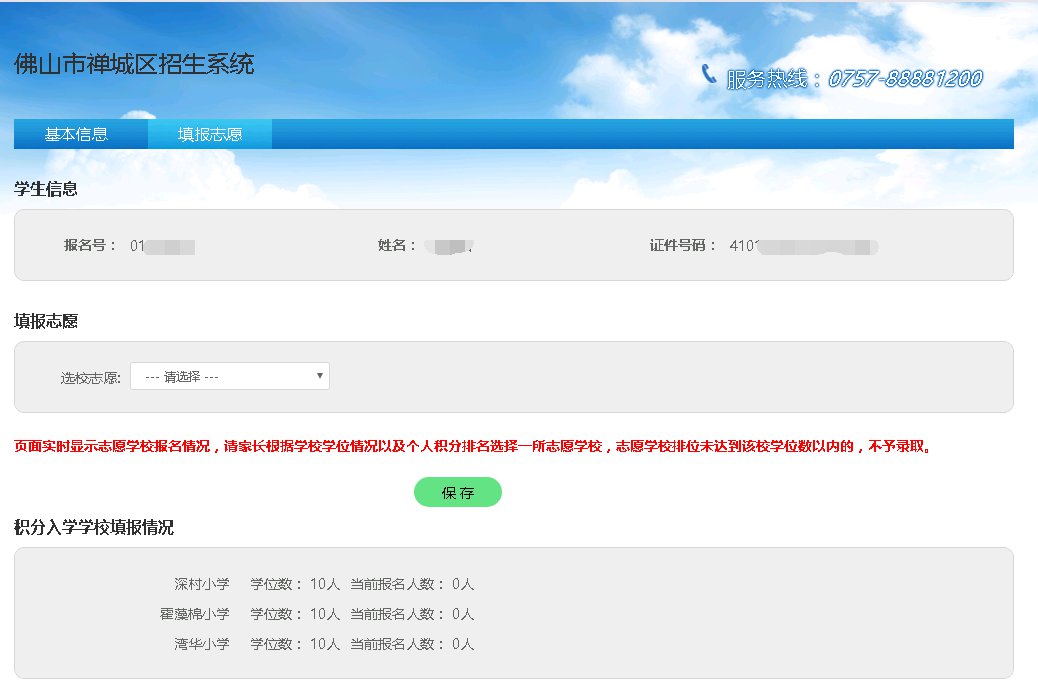Click the phone icon beside the service hotline
The image size is (1038, 694).
click(709, 74)
